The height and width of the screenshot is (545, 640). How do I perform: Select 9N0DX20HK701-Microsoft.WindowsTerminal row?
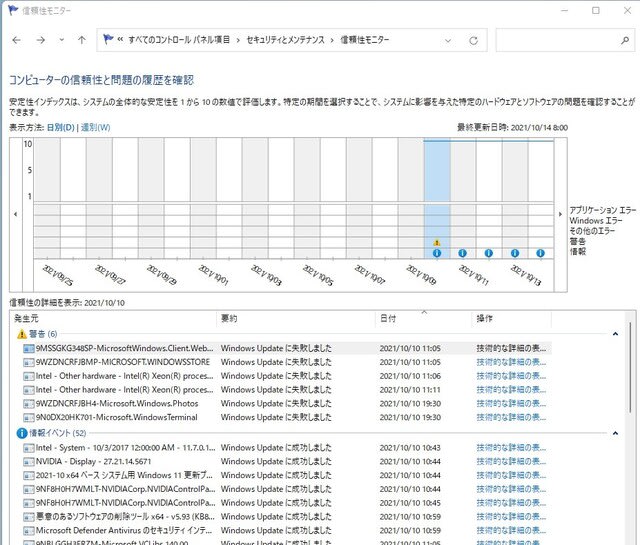(287, 418)
